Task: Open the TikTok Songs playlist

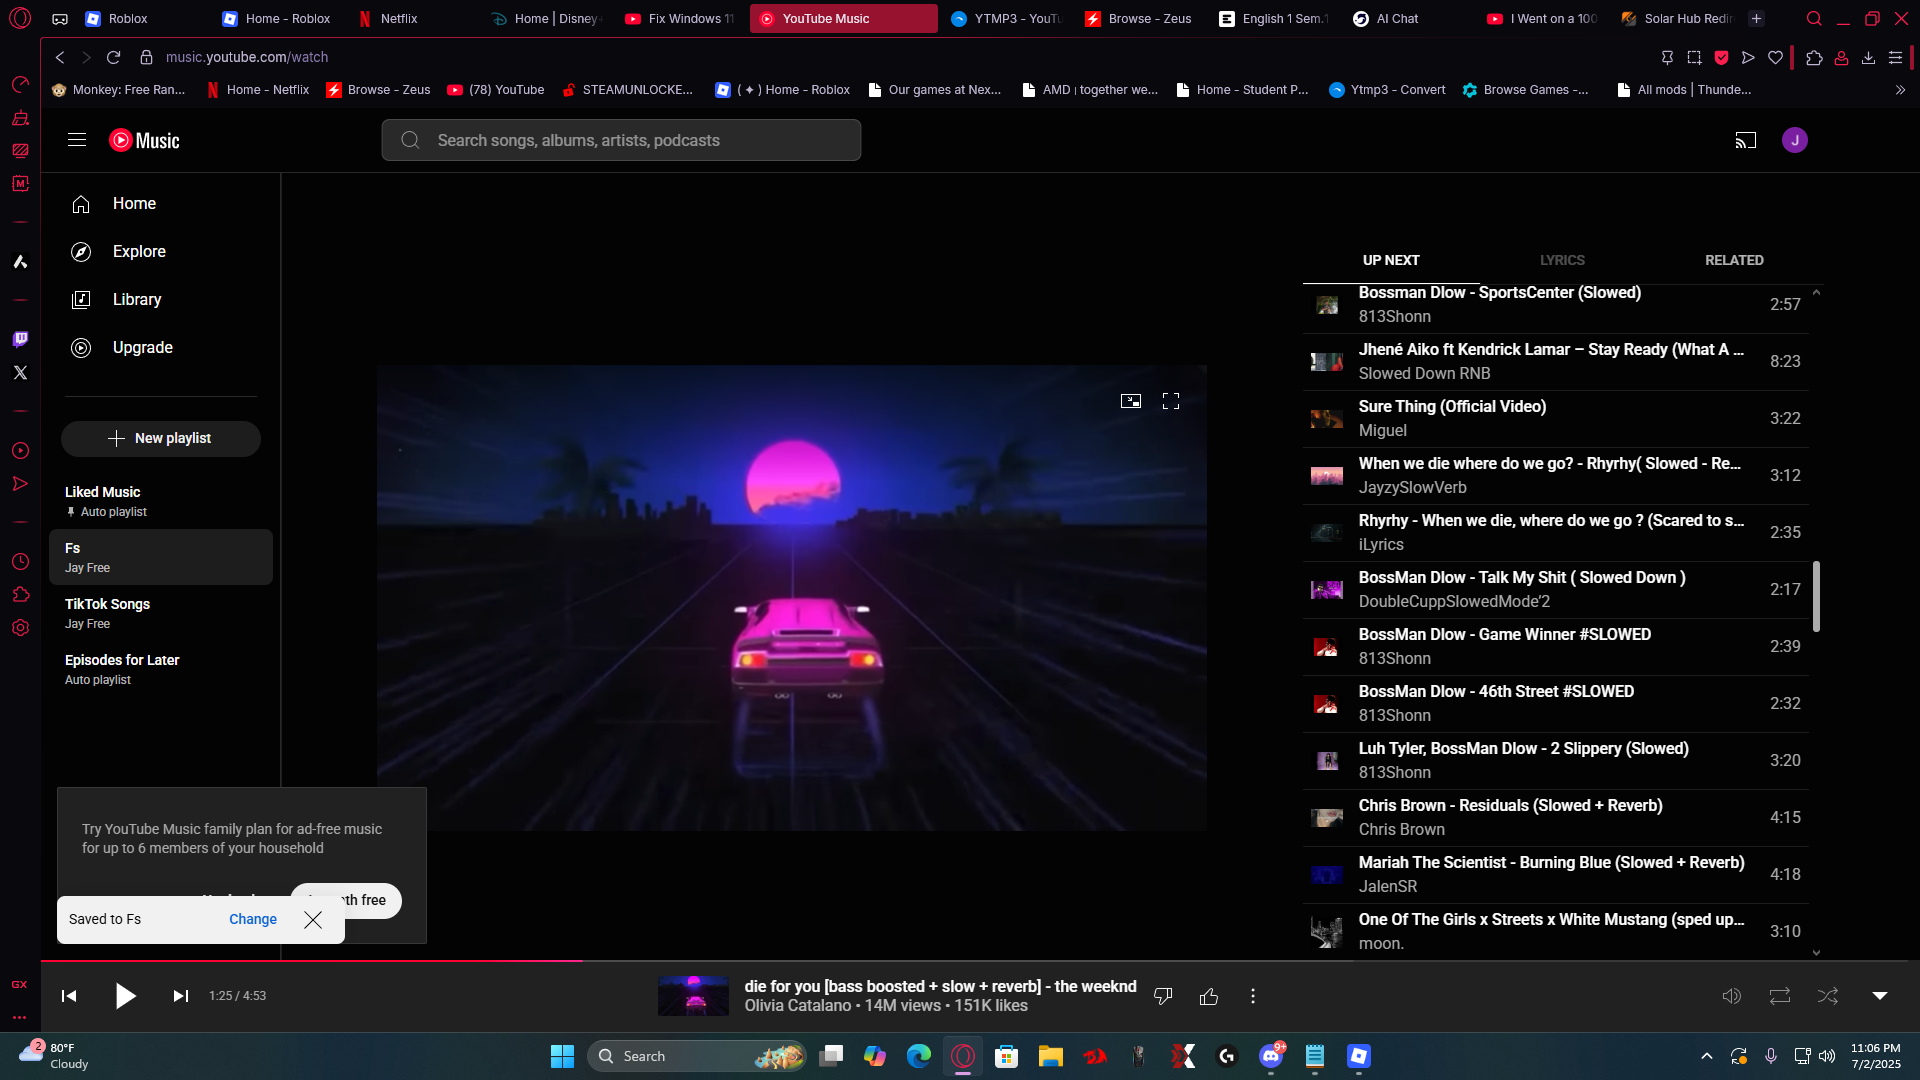Action: click(x=161, y=613)
